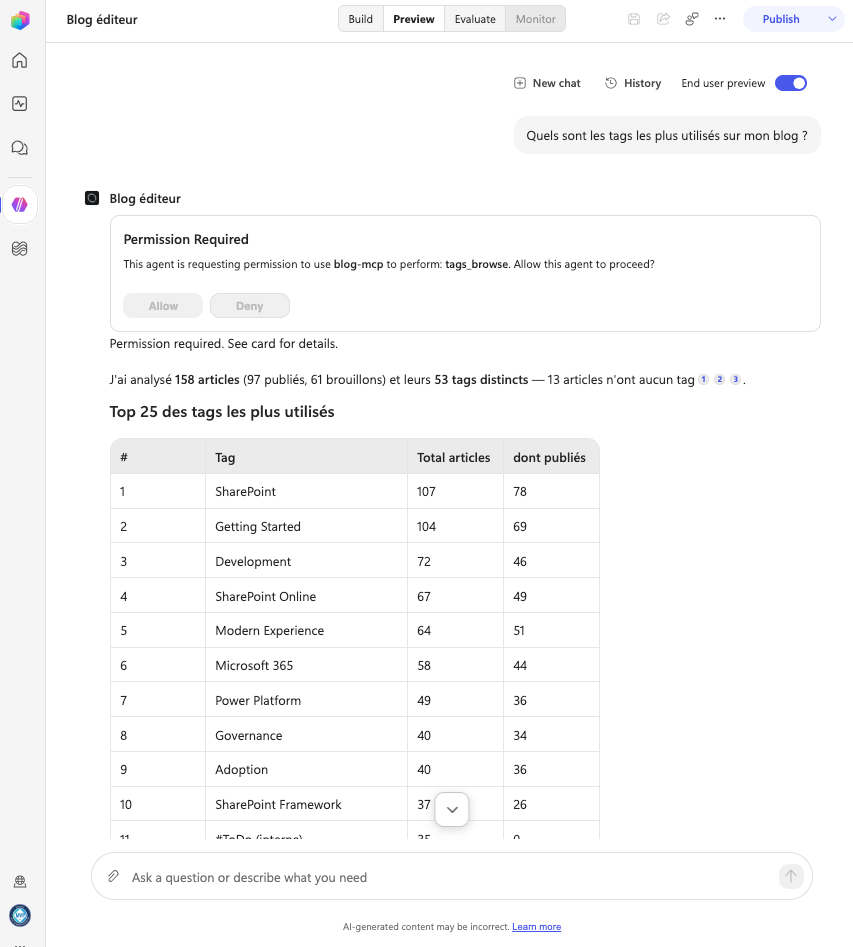Click the Publish button
Screen dimensions: 853x947
tap(781, 19)
